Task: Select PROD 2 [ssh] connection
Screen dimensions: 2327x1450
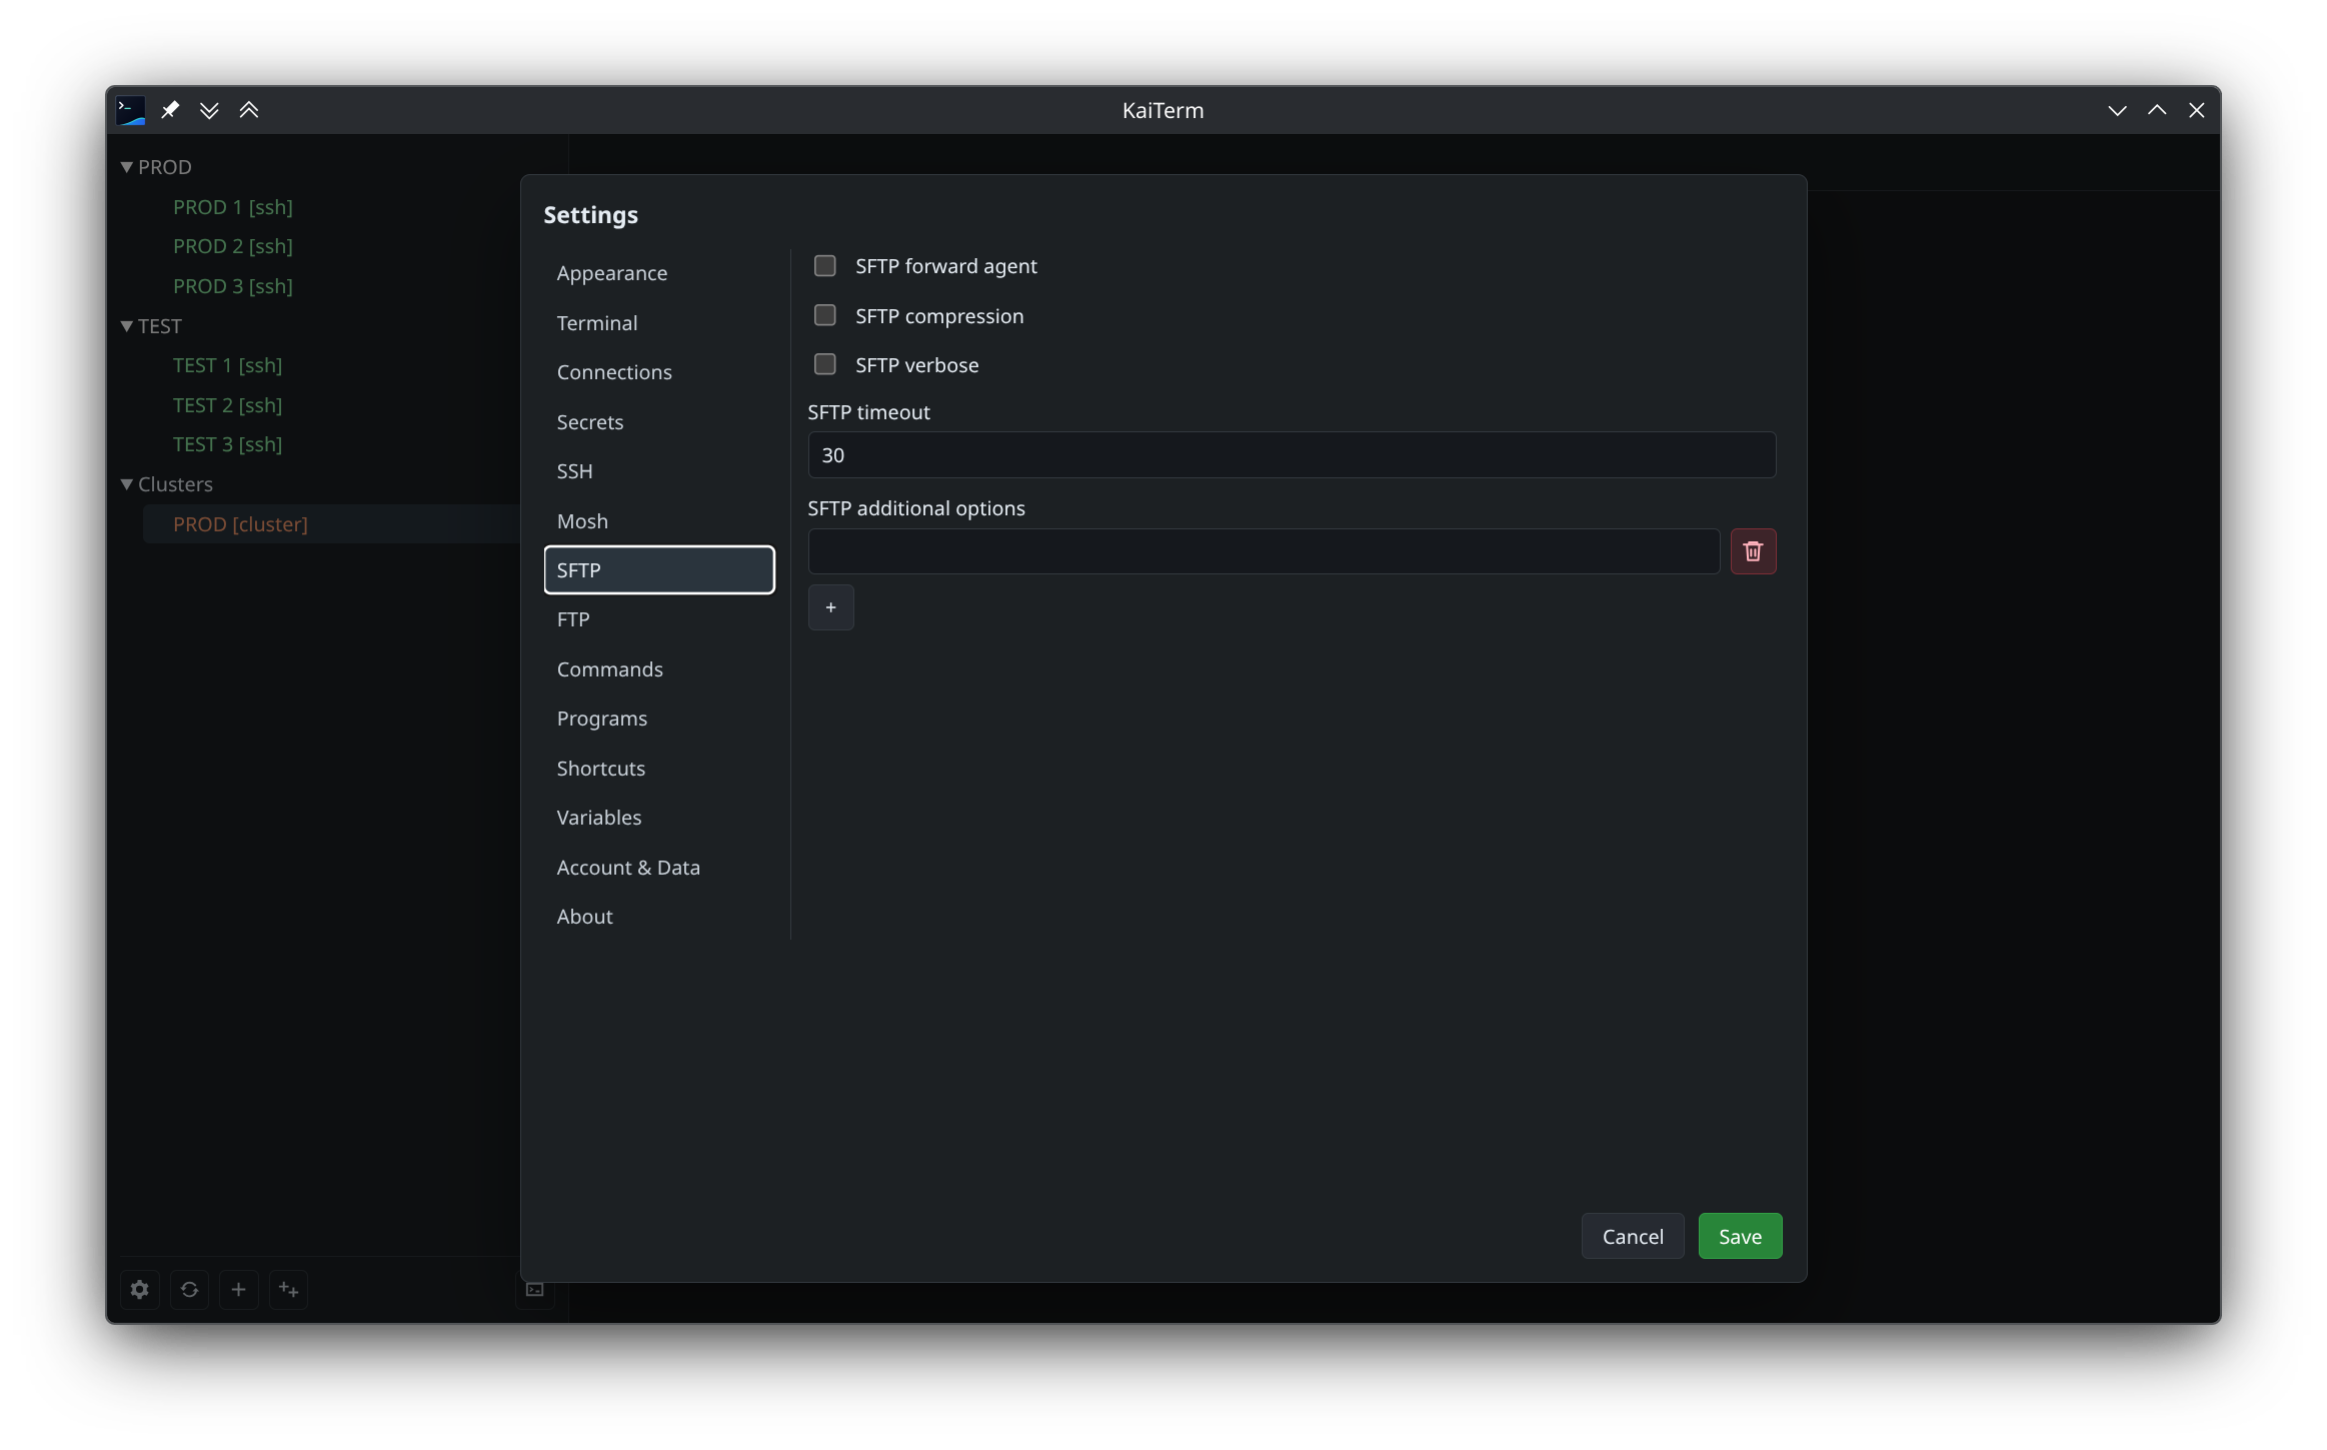Action: [x=233, y=246]
